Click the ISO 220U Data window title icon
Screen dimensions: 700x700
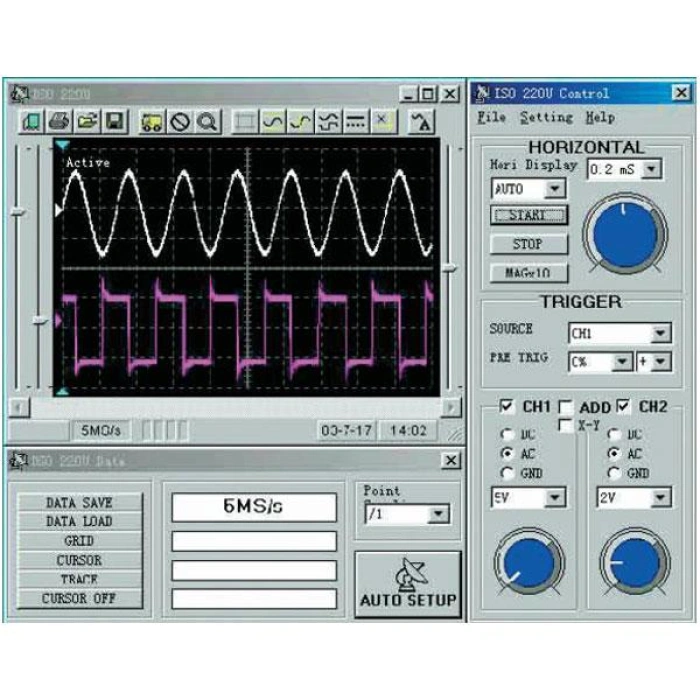point(19,461)
